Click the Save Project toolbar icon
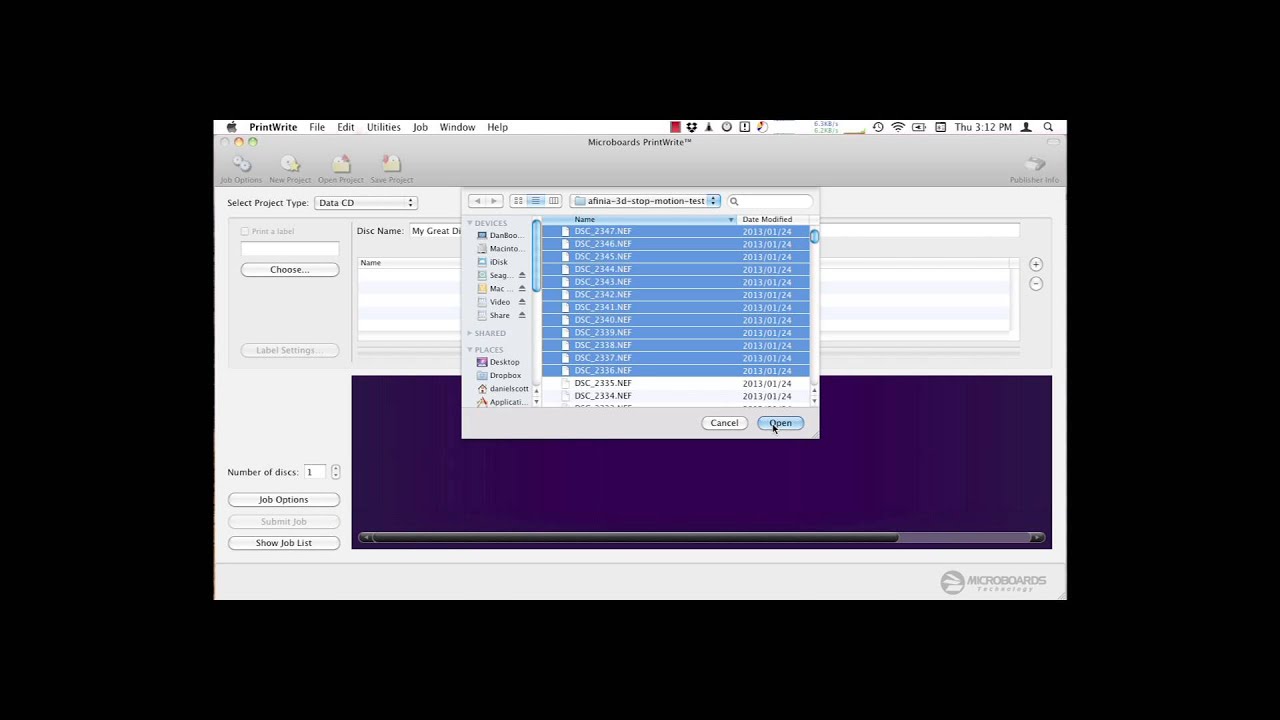 391,168
